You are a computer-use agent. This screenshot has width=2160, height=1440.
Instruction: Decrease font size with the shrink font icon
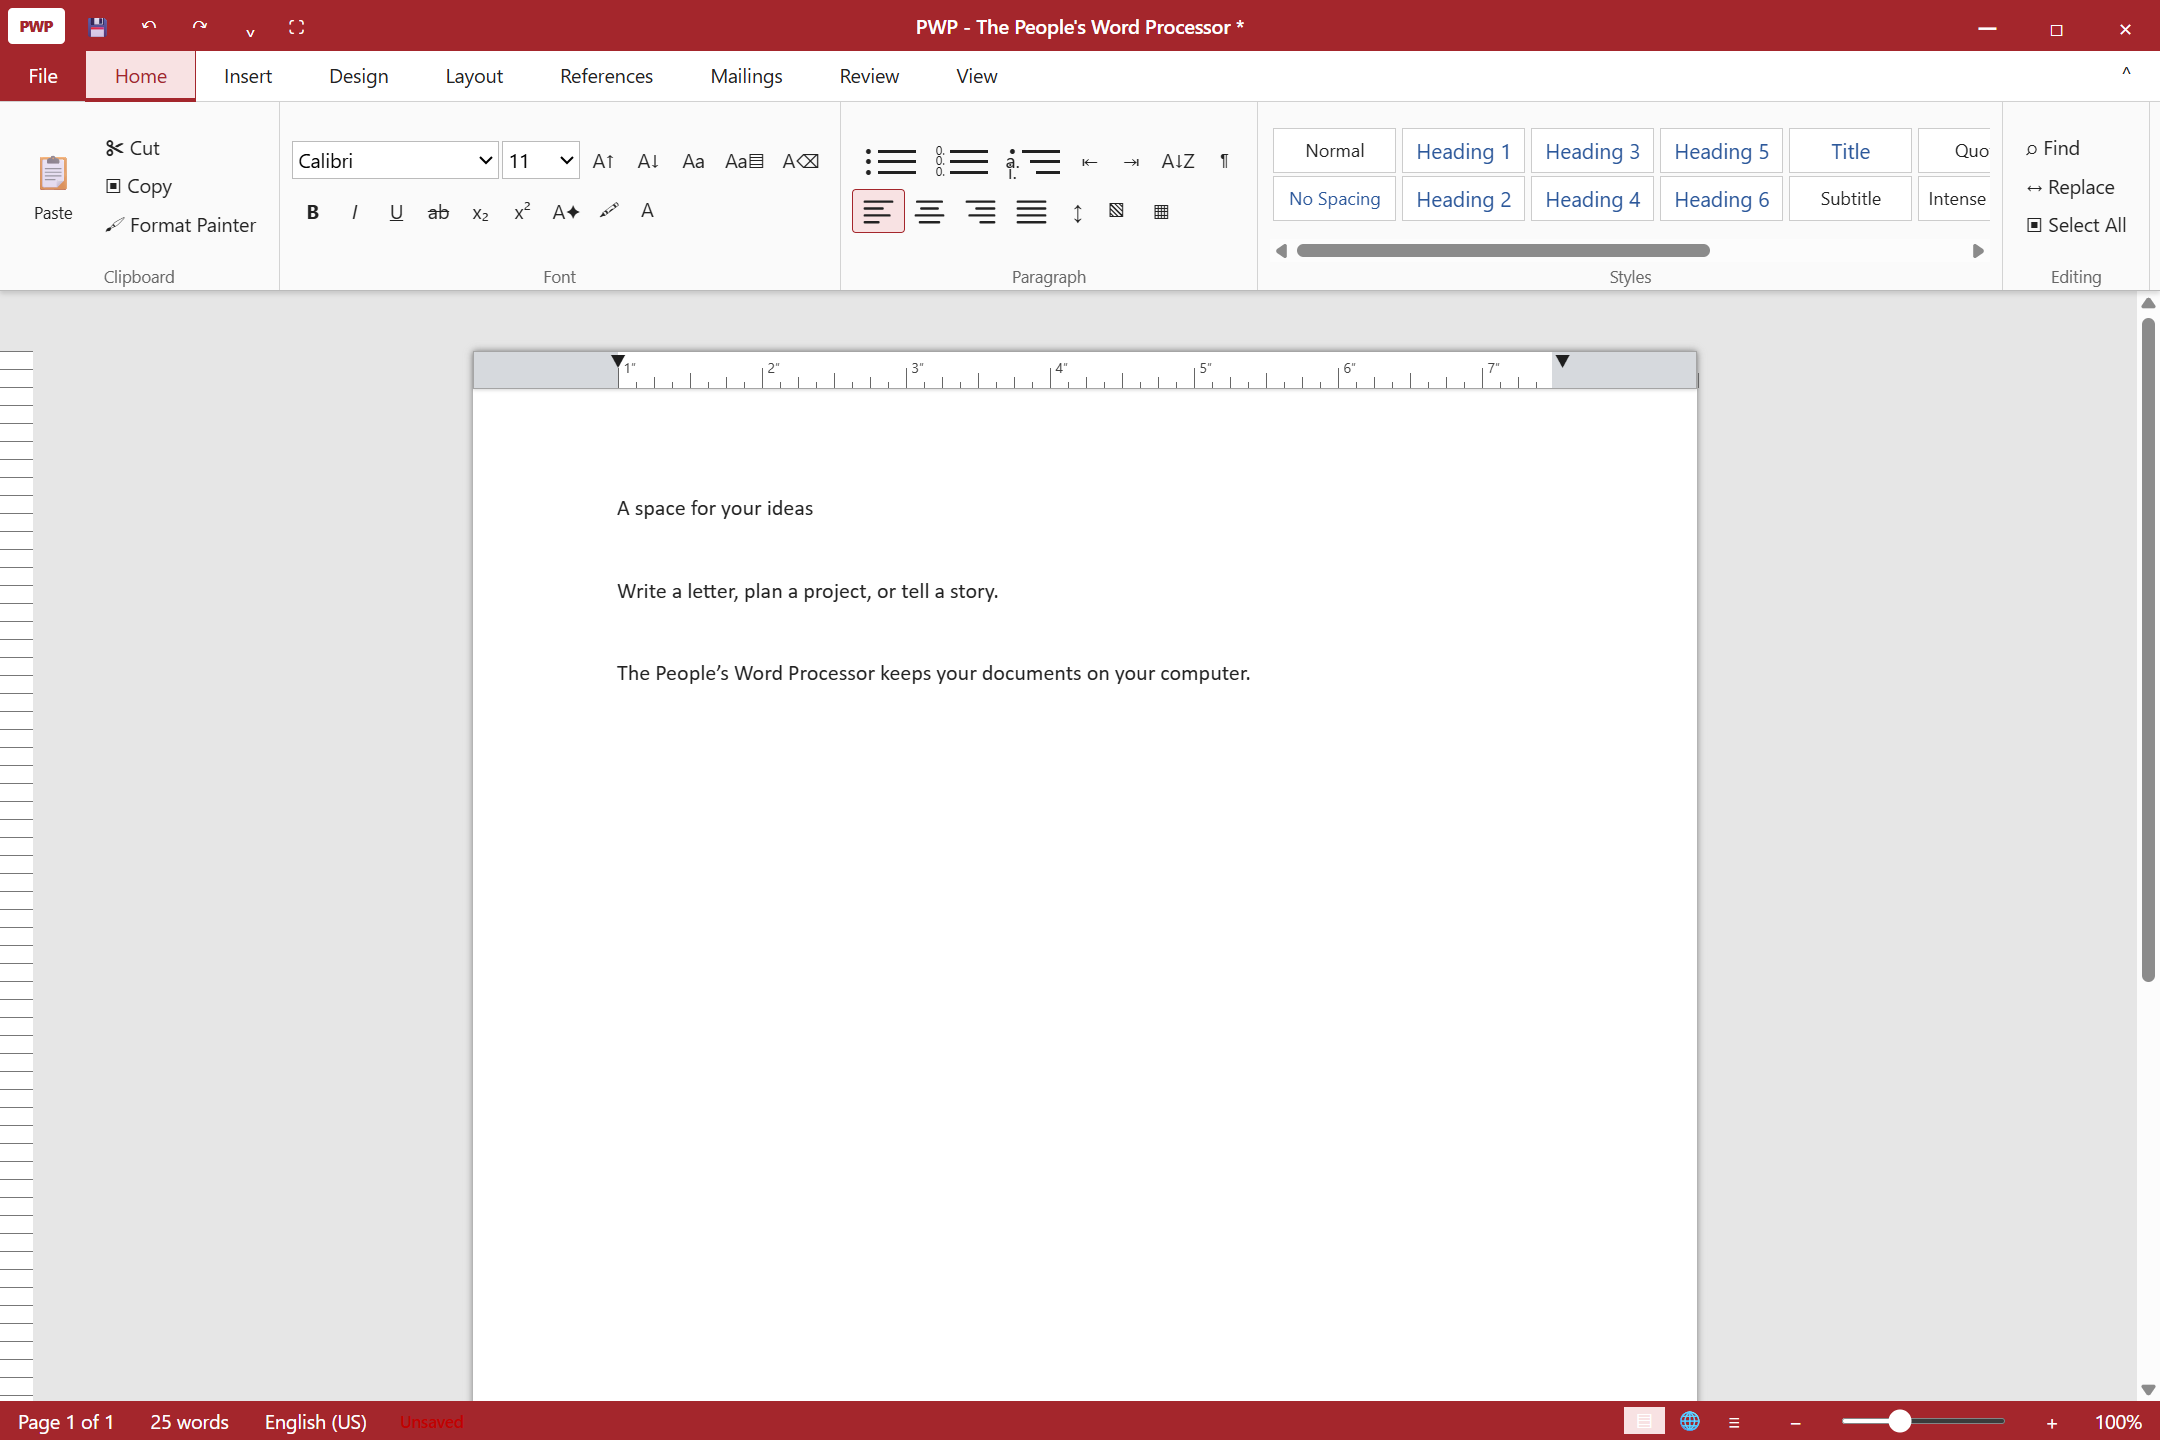[648, 161]
